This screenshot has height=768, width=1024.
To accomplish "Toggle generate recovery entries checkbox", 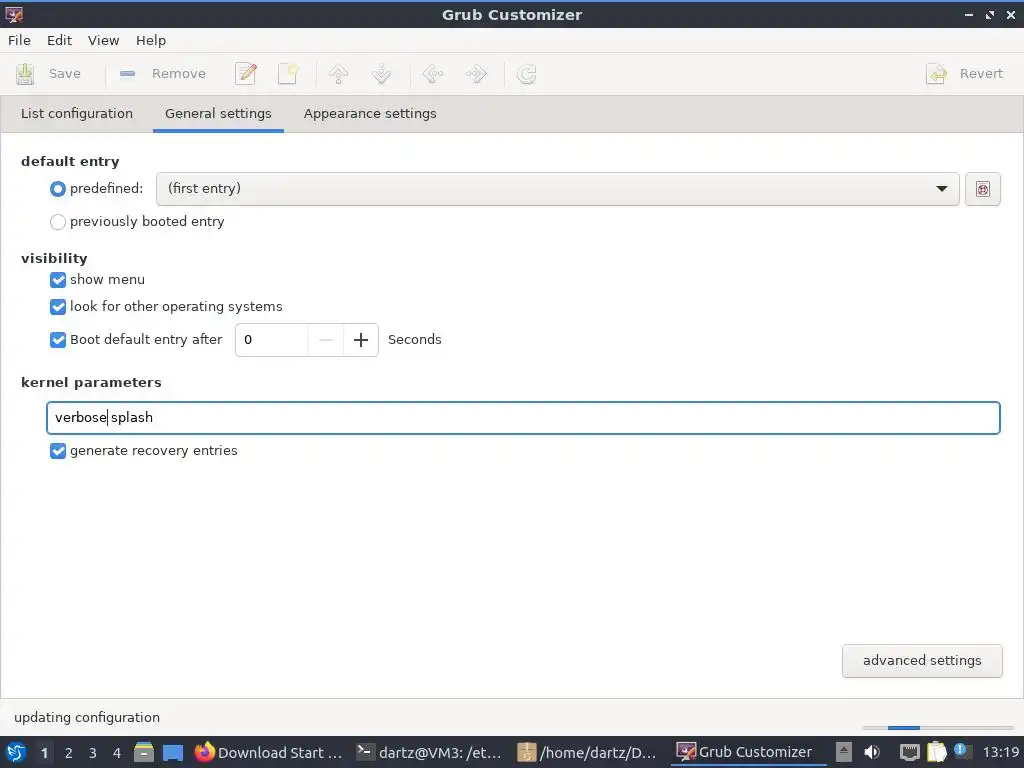I will coord(57,451).
